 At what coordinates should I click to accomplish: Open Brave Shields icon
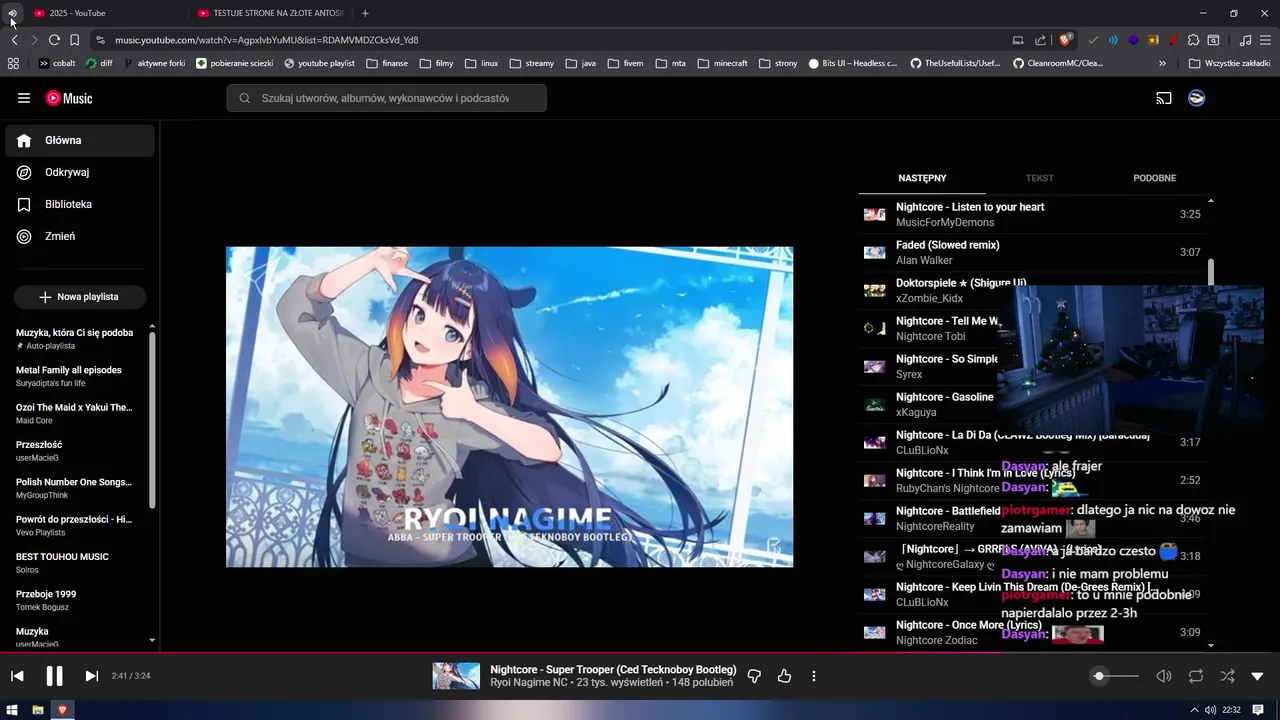pyautogui.click(x=1066, y=40)
